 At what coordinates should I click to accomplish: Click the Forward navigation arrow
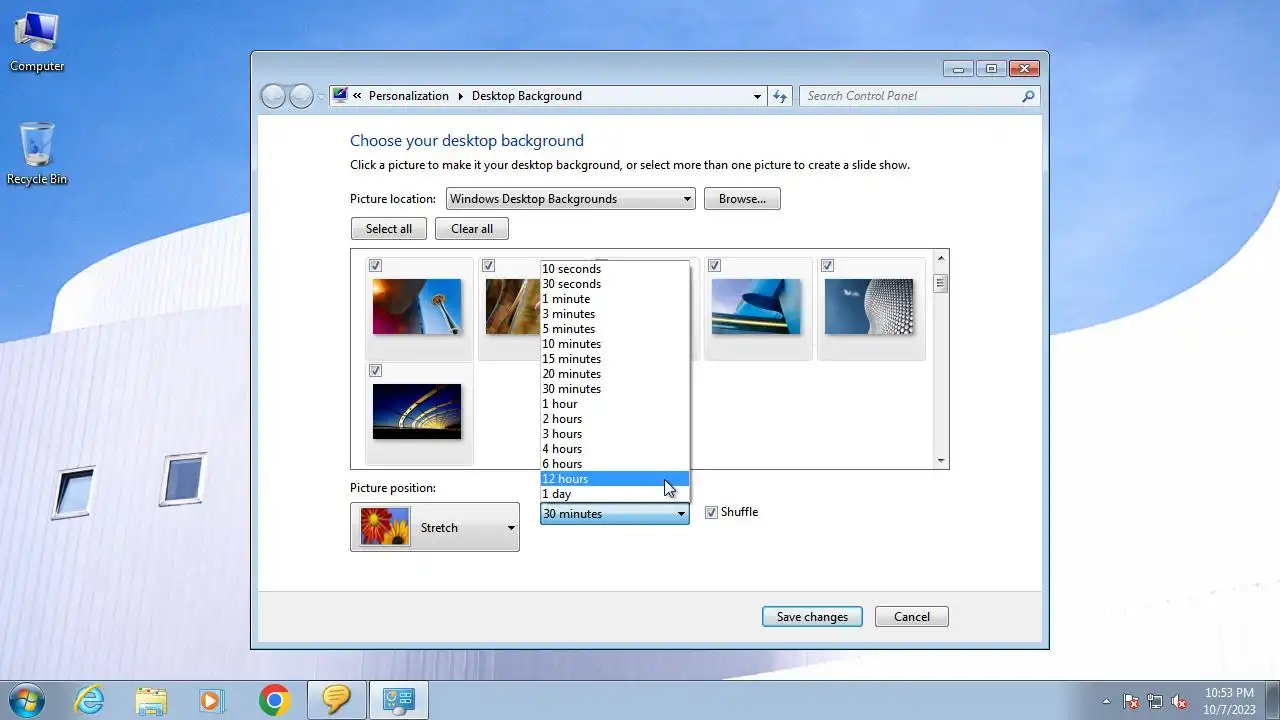[x=301, y=96]
